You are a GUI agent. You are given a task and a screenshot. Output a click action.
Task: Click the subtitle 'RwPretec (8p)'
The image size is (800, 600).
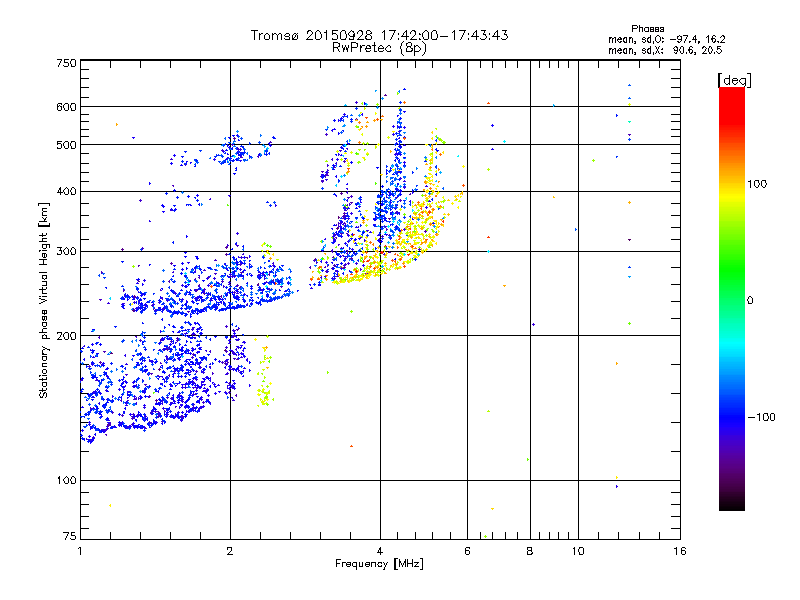379,48
